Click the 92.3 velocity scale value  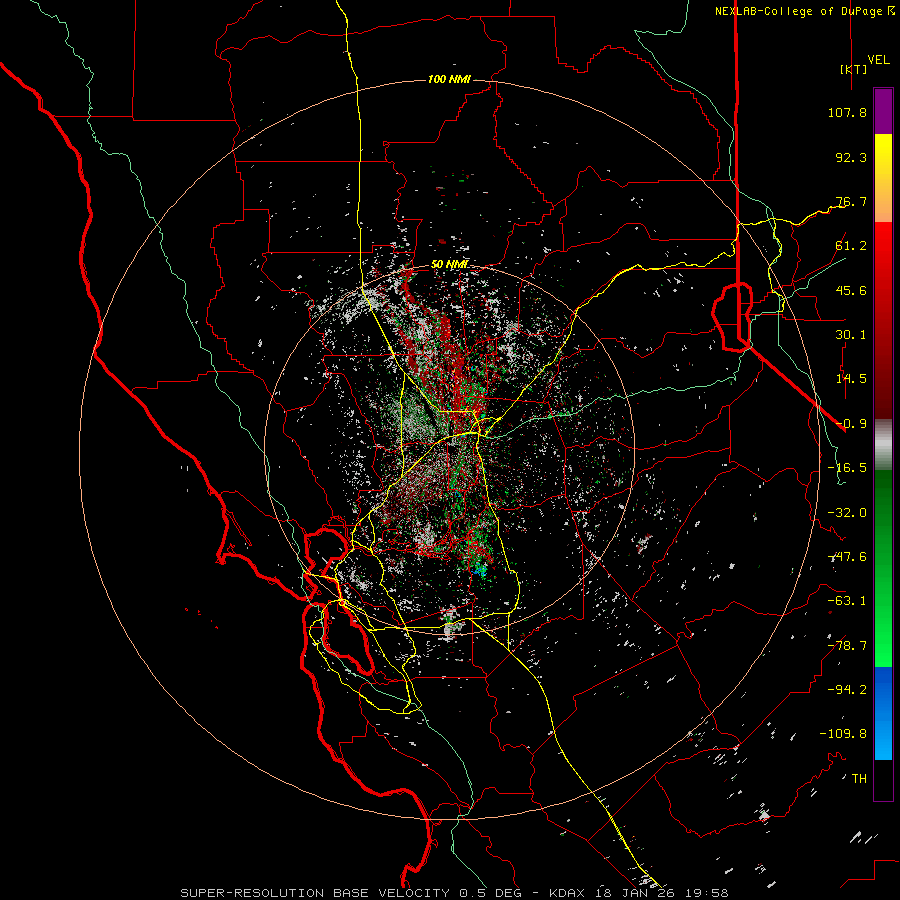pyautogui.click(x=851, y=157)
